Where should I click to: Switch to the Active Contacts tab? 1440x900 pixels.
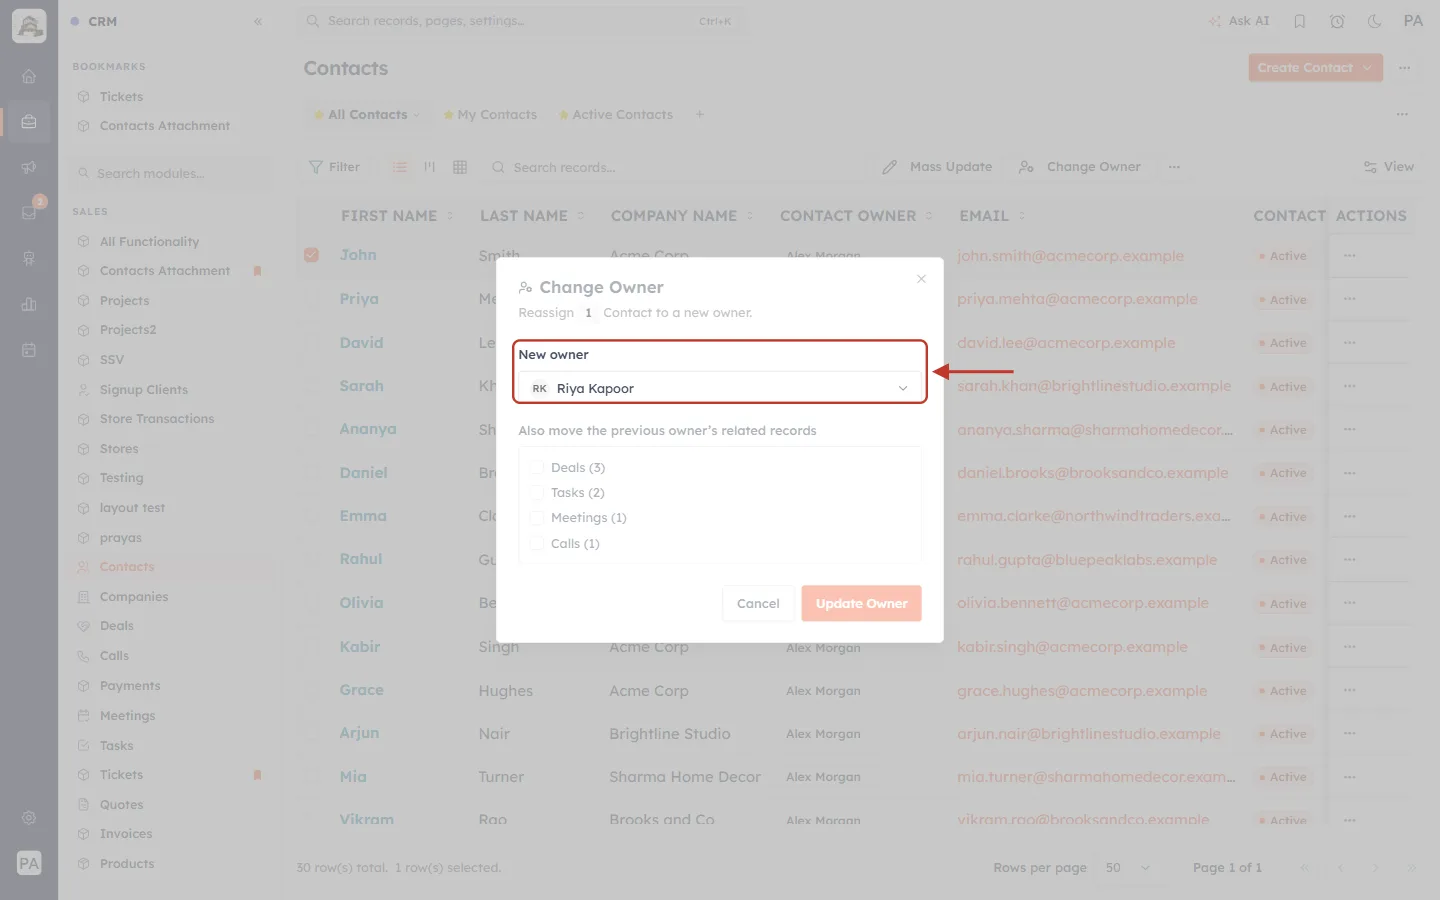(x=616, y=115)
